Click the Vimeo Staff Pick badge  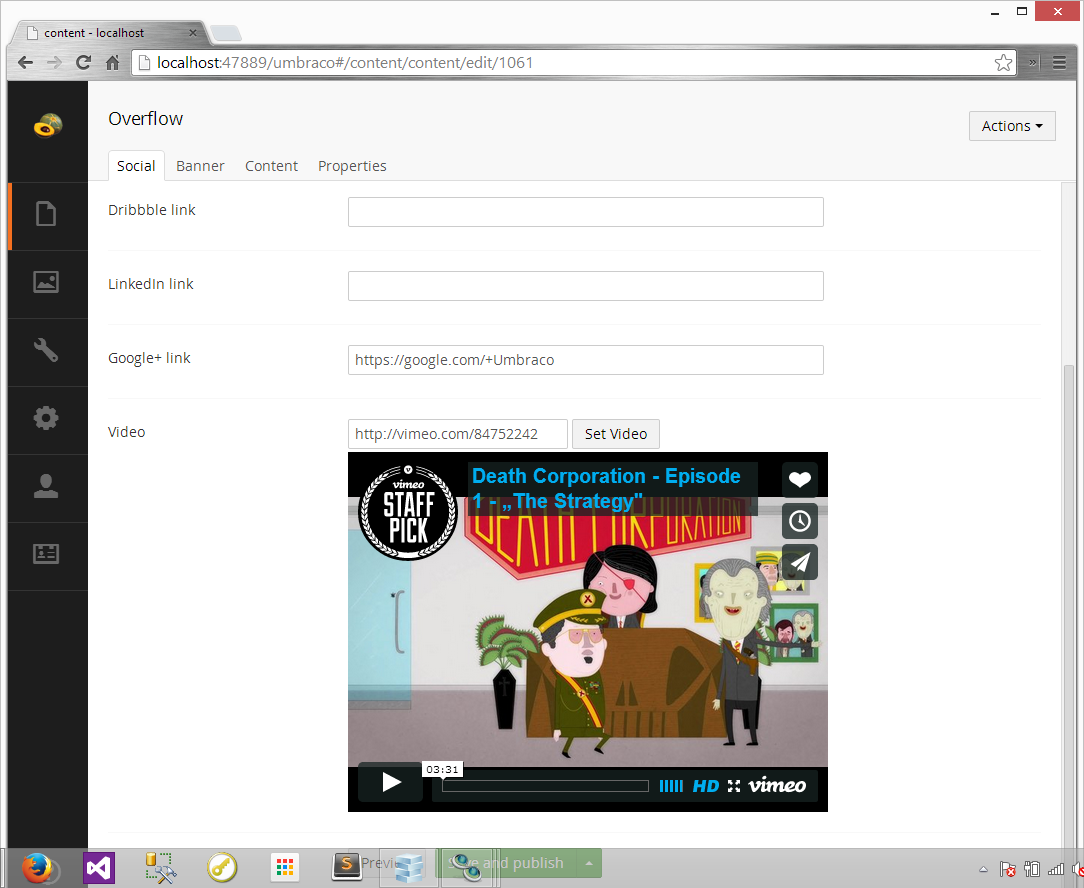(x=409, y=512)
